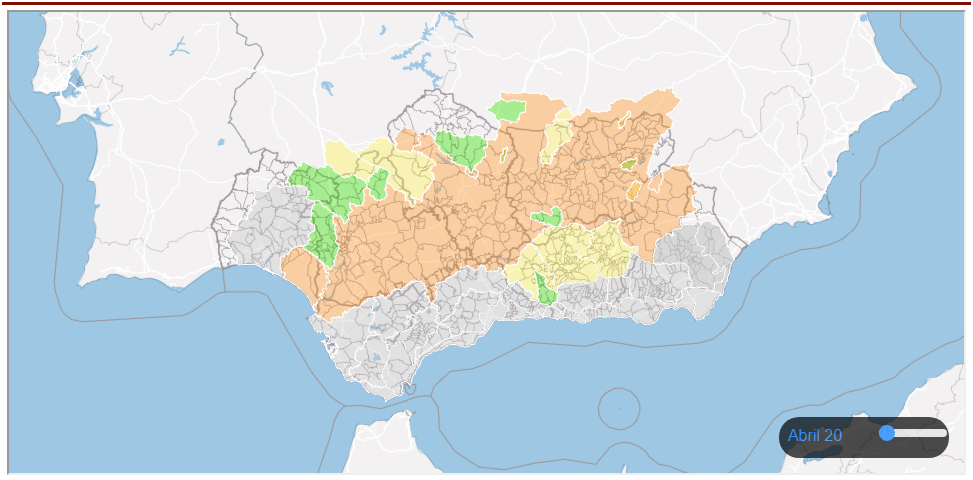Image resolution: width=973 pixels, height=480 pixels.
Task: Select the small olive-green municipality in the northeast orange area
Action: click(x=629, y=164)
